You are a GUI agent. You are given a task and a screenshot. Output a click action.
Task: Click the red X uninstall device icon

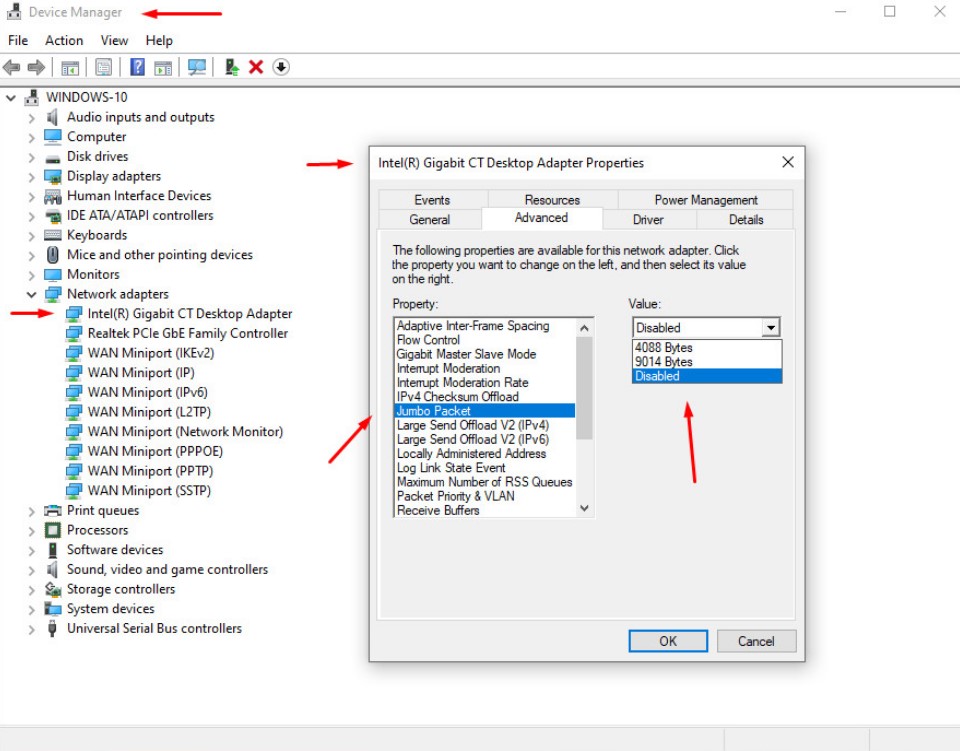coord(256,67)
